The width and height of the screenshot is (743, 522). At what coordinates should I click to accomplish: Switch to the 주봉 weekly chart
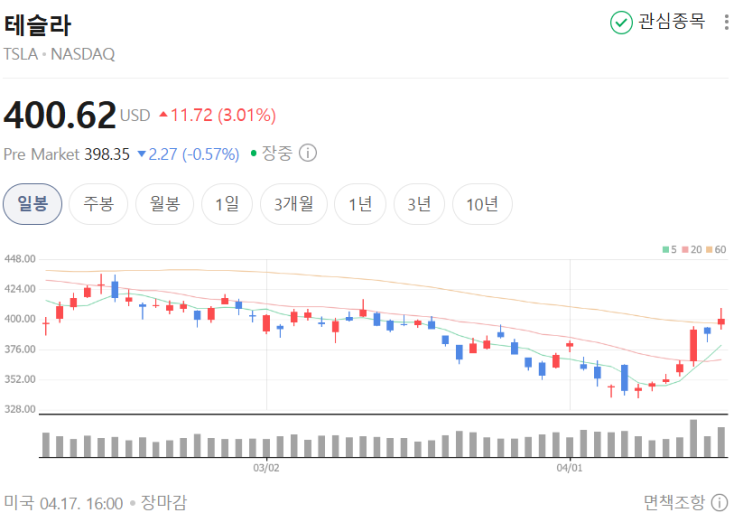point(98,204)
